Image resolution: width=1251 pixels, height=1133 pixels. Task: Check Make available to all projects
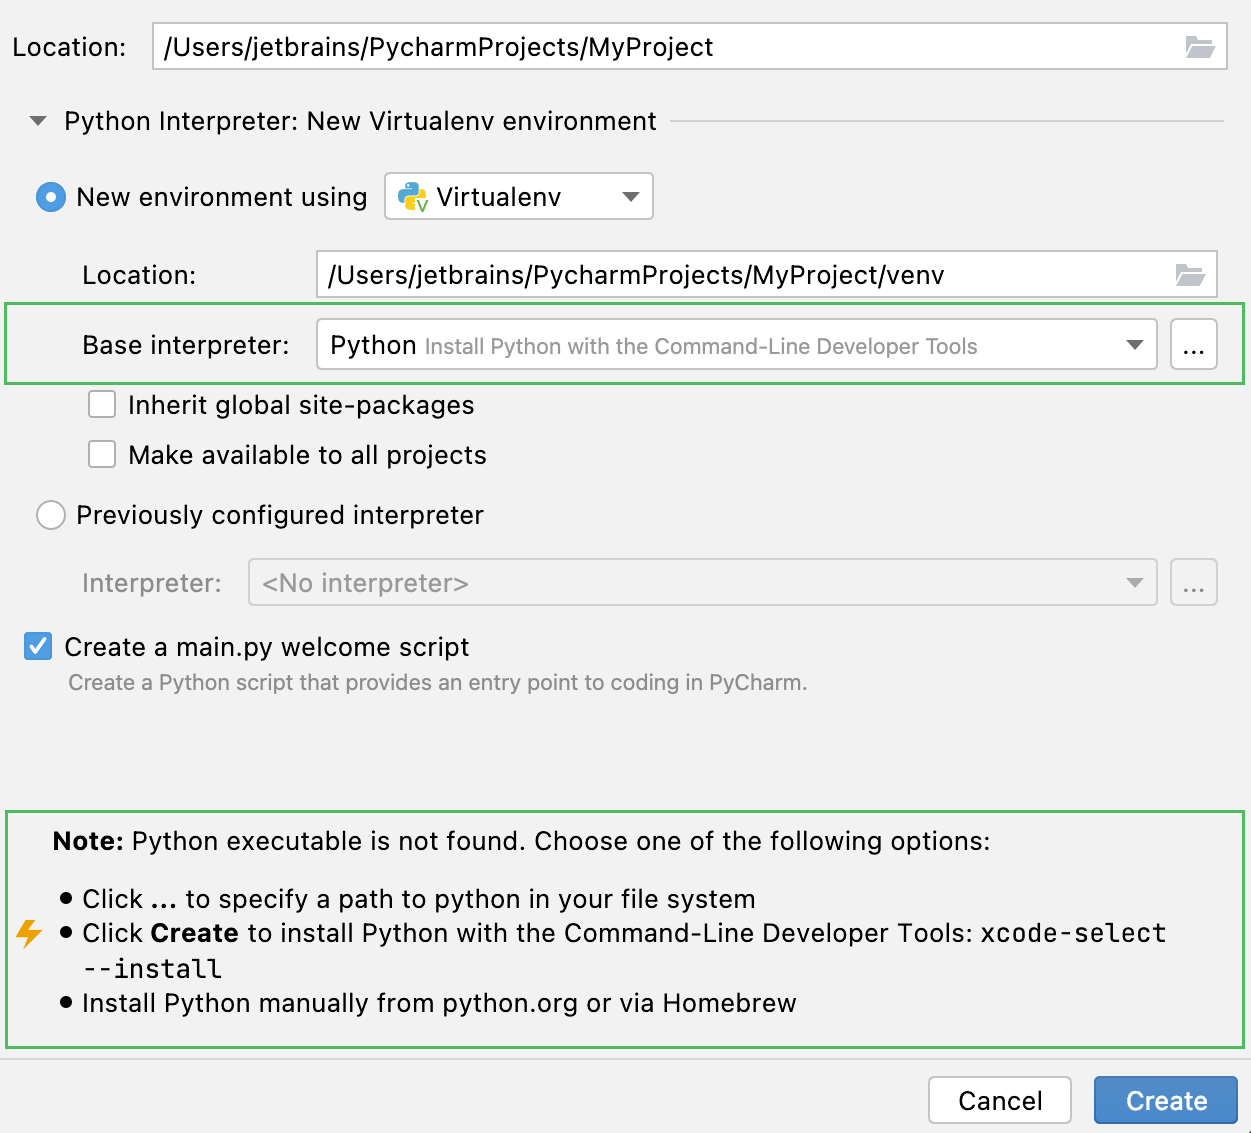click(102, 454)
